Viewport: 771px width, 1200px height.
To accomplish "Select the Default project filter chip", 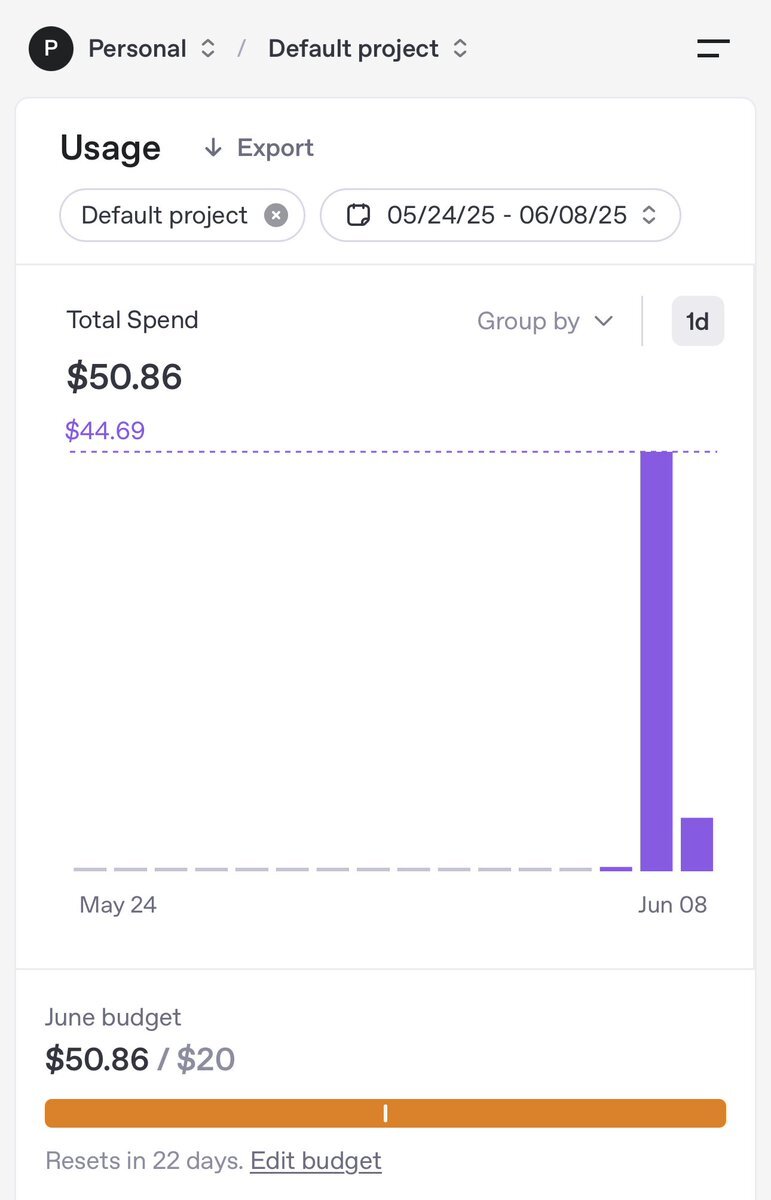I will click(x=164, y=215).
